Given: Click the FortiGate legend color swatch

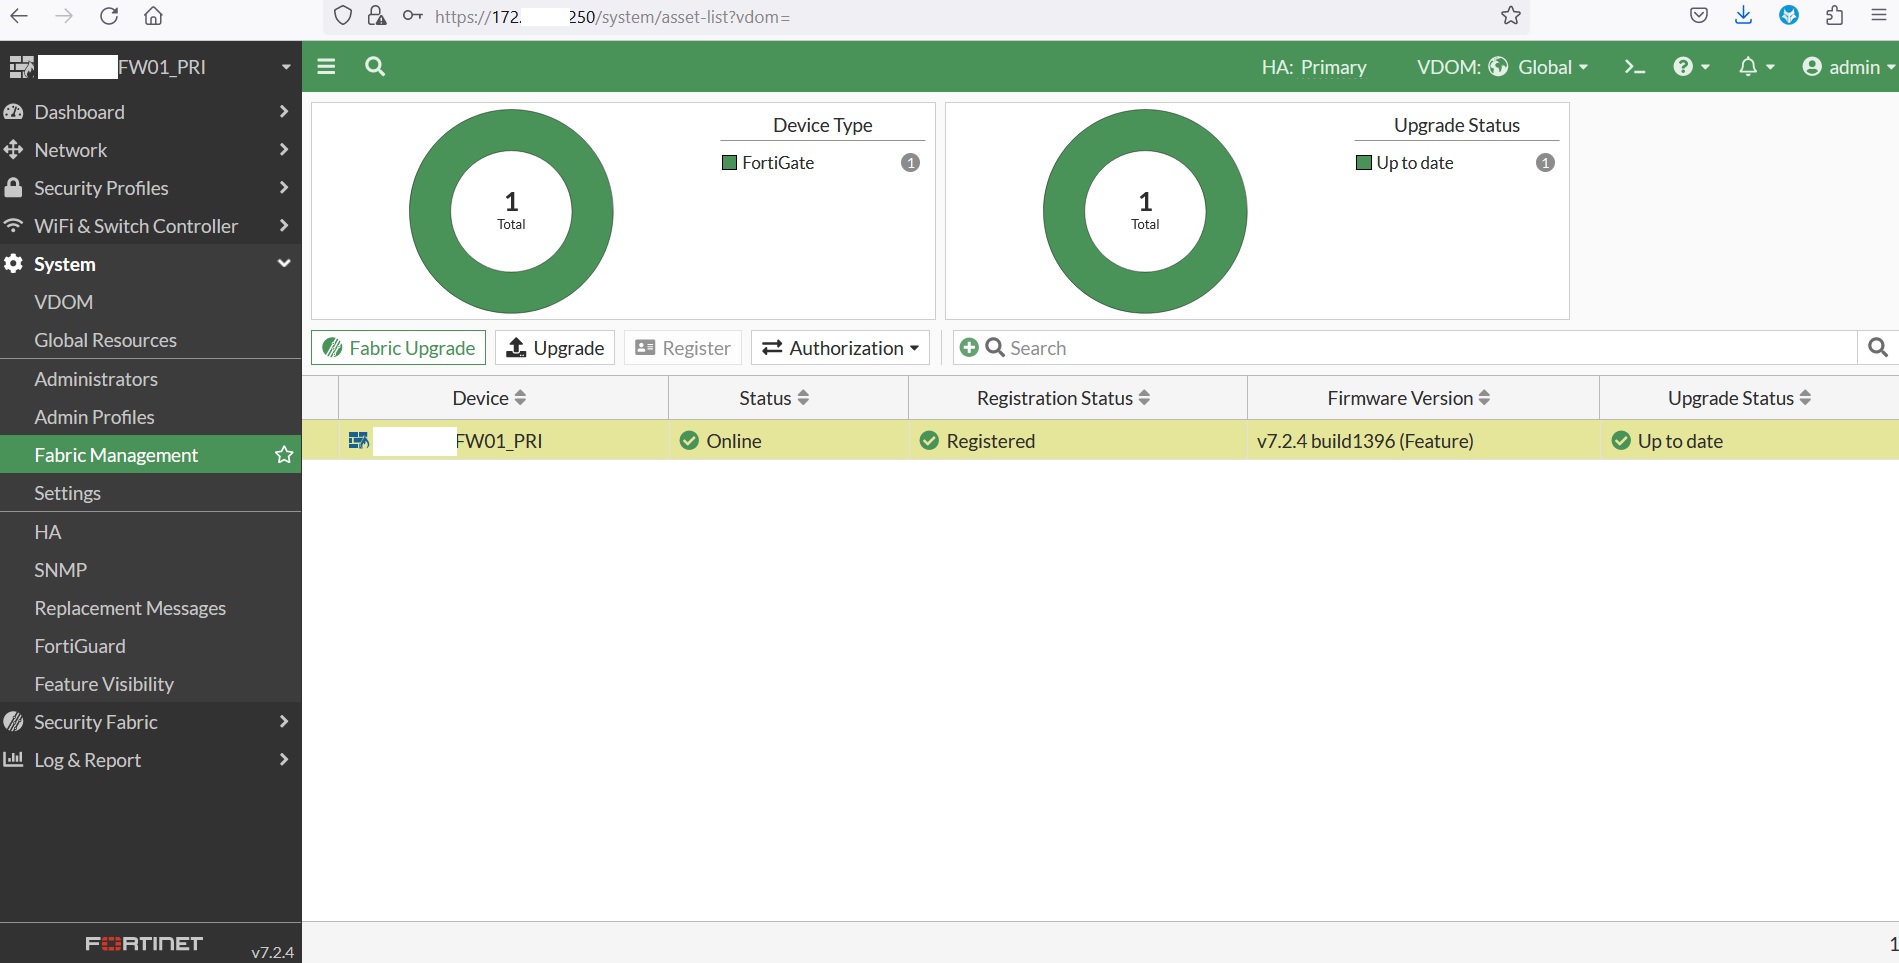Looking at the screenshot, I should [729, 163].
